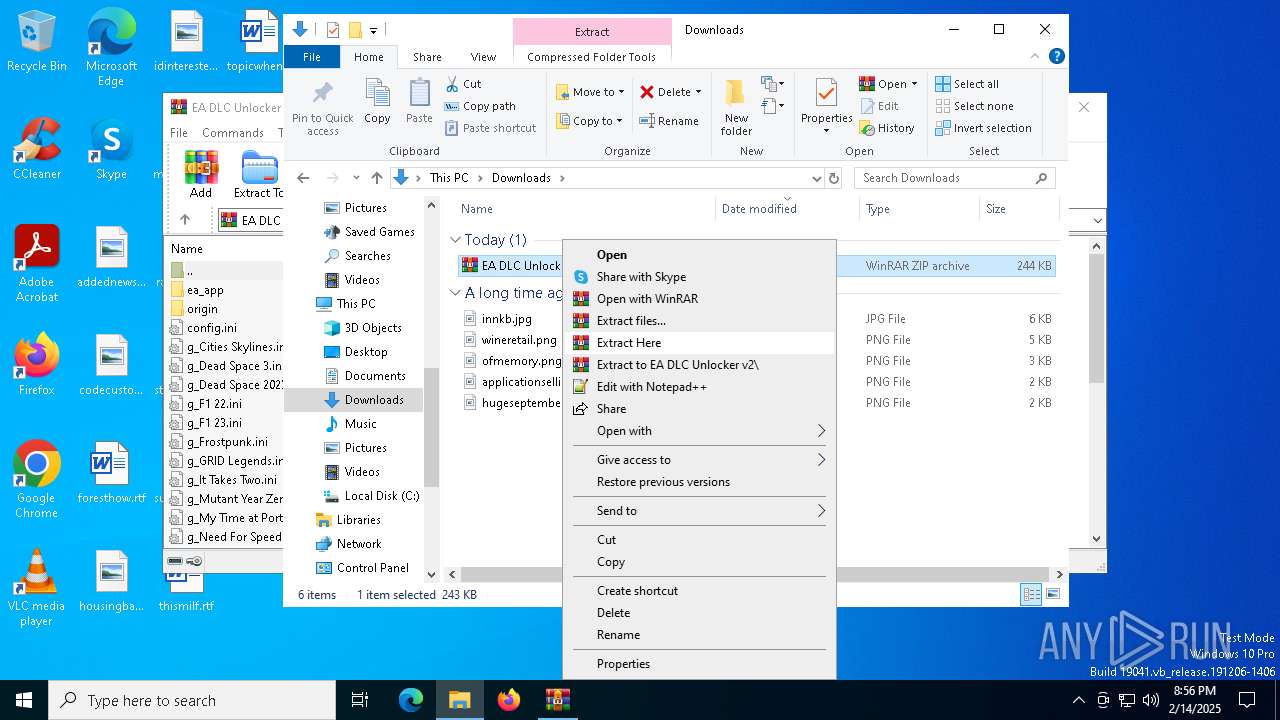Refresh the Downloads folder view

click(834, 178)
